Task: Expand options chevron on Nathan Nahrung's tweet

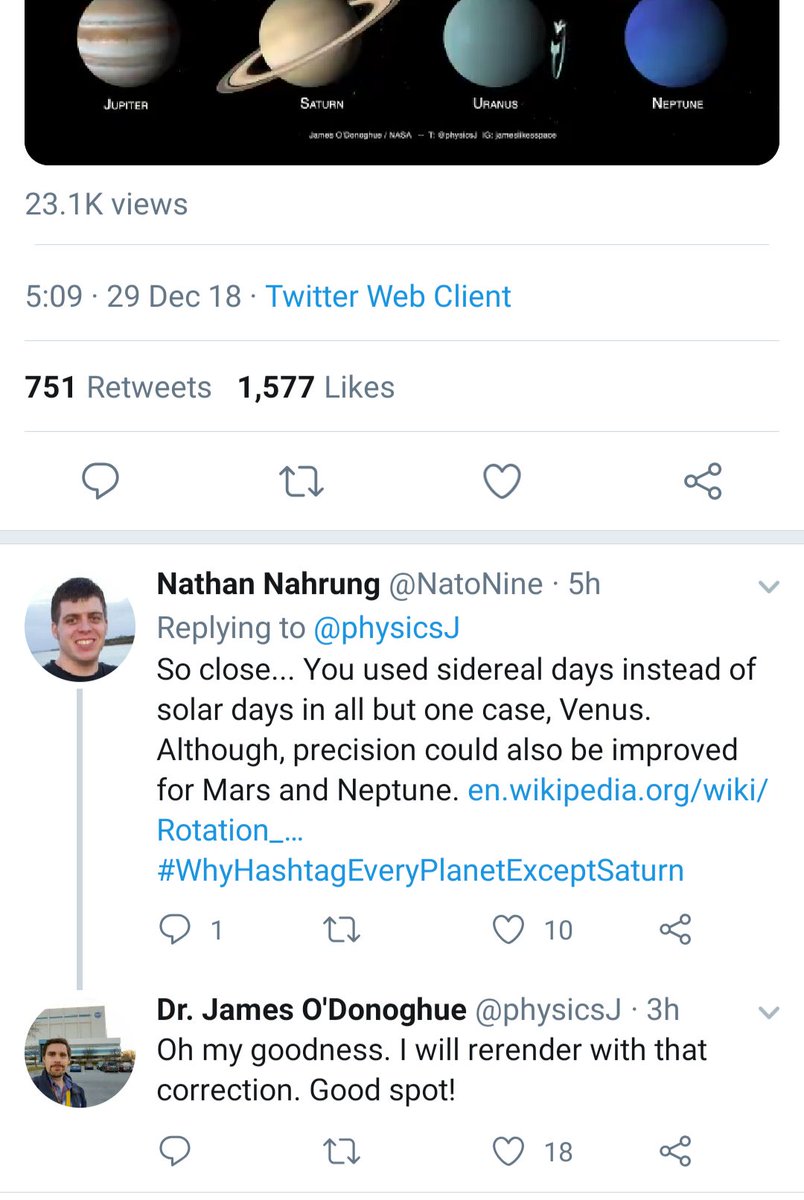Action: point(768,587)
